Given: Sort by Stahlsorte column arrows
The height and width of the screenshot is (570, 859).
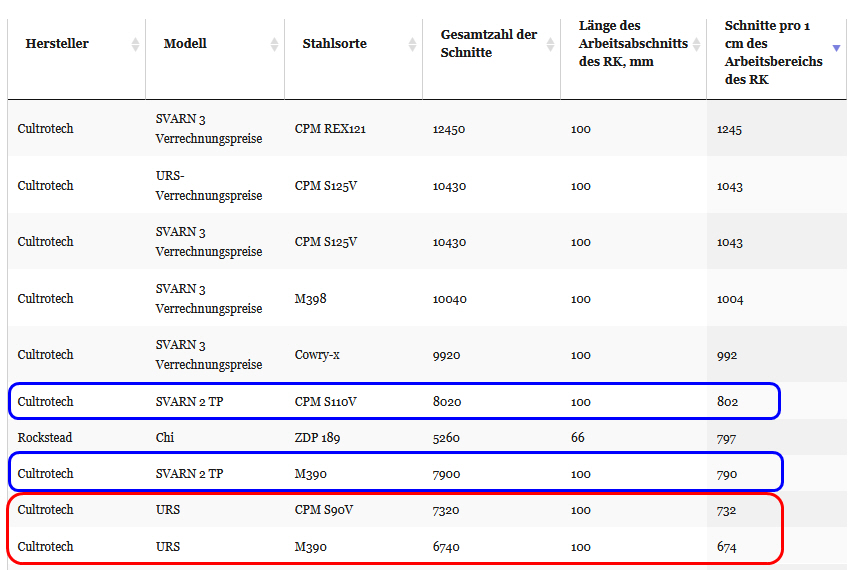Looking at the screenshot, I should coord(413,44).
